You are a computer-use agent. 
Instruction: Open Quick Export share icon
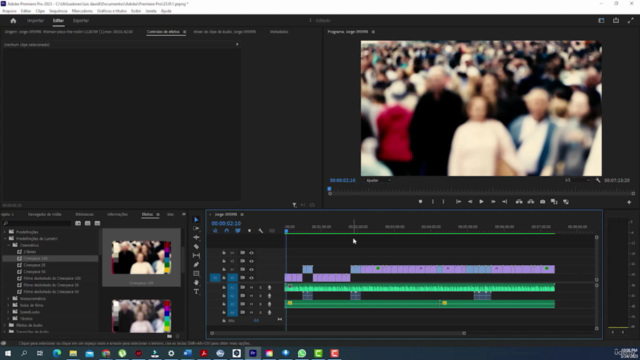[616, 20]
